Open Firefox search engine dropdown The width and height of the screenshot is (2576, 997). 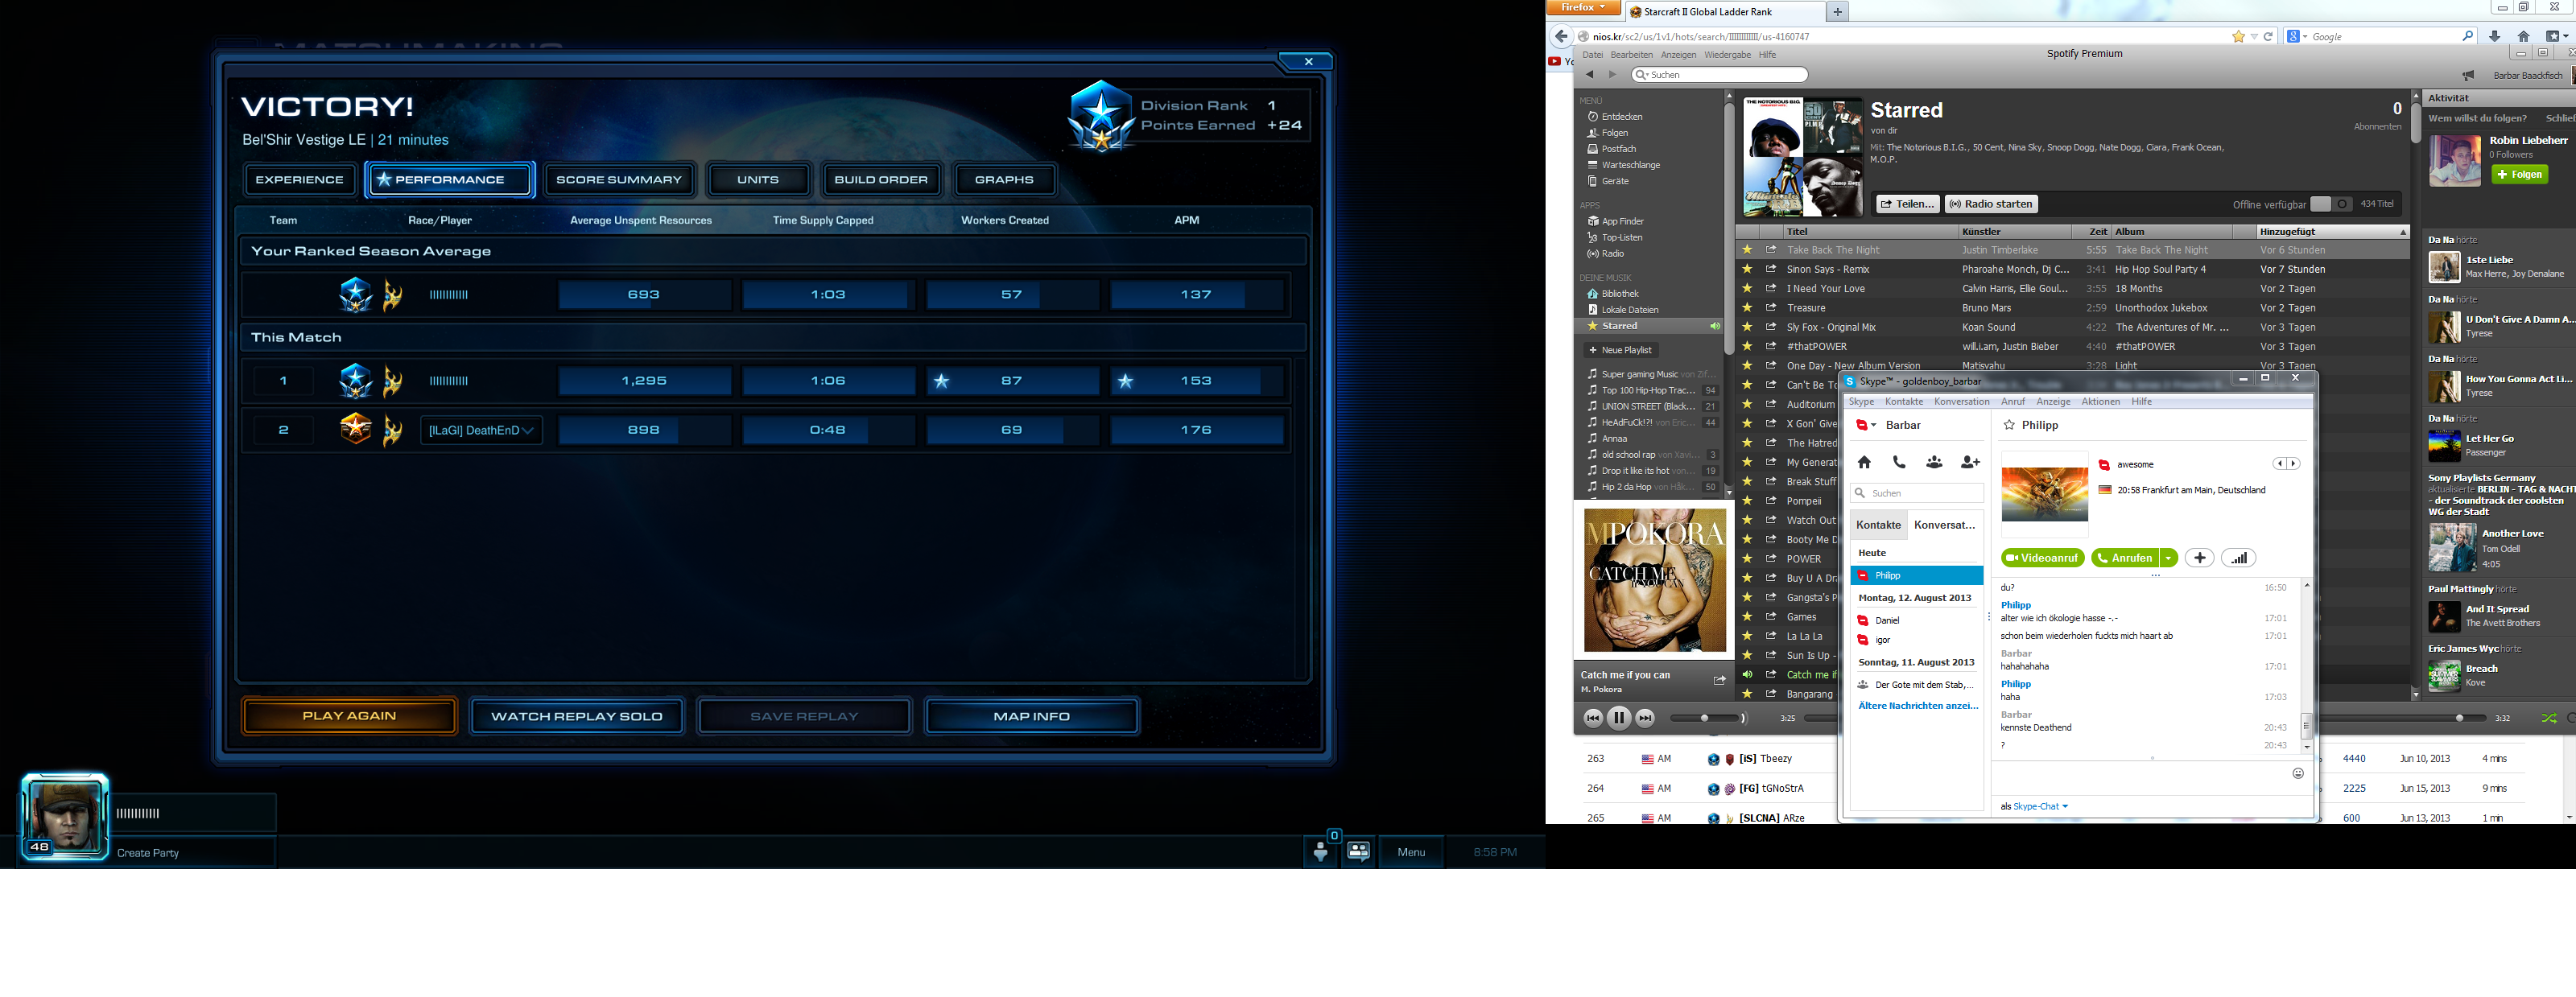click(x=2298, y=37)
